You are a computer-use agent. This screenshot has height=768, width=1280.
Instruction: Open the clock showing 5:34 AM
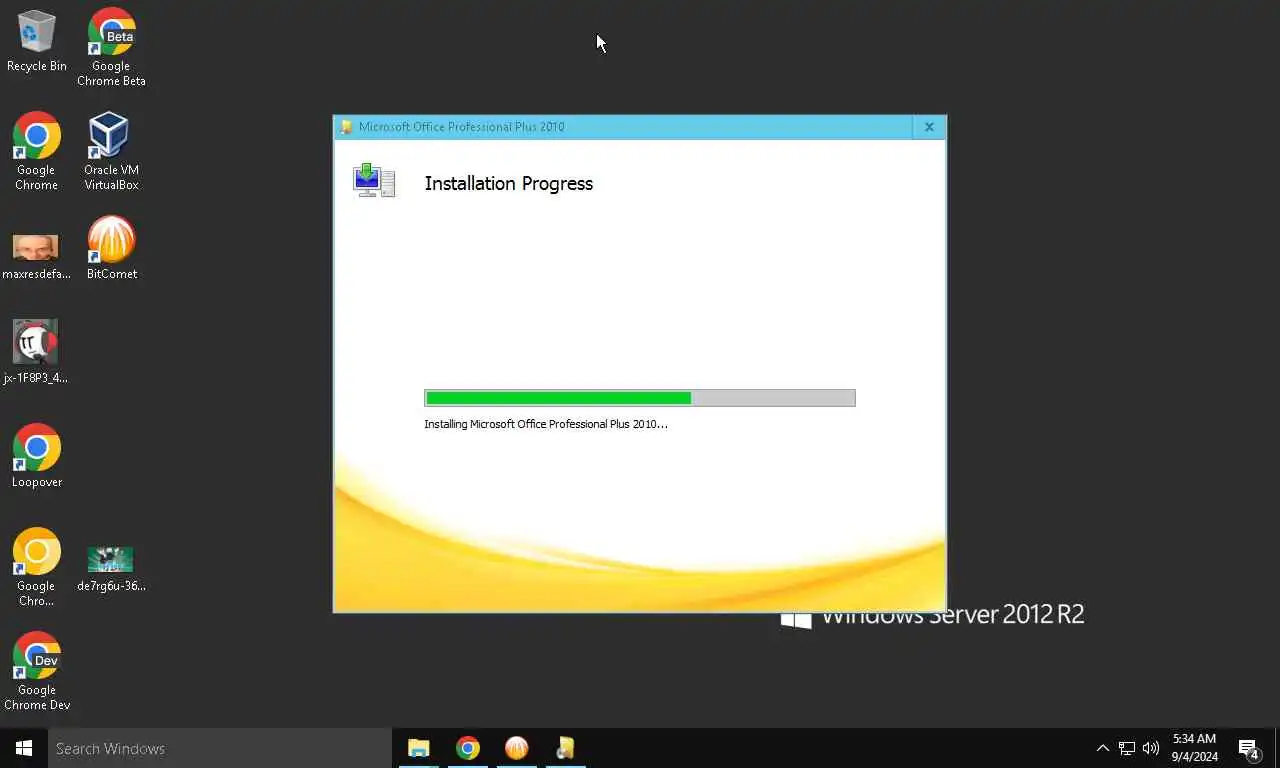(x=1194, y=748)
